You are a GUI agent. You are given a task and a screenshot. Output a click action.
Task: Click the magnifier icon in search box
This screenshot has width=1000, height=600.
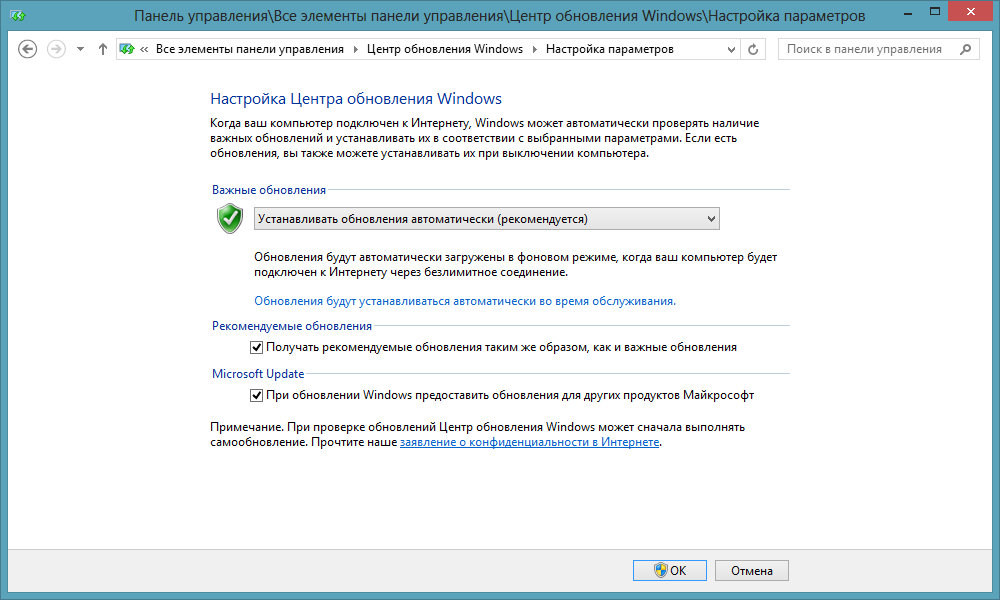965,49
